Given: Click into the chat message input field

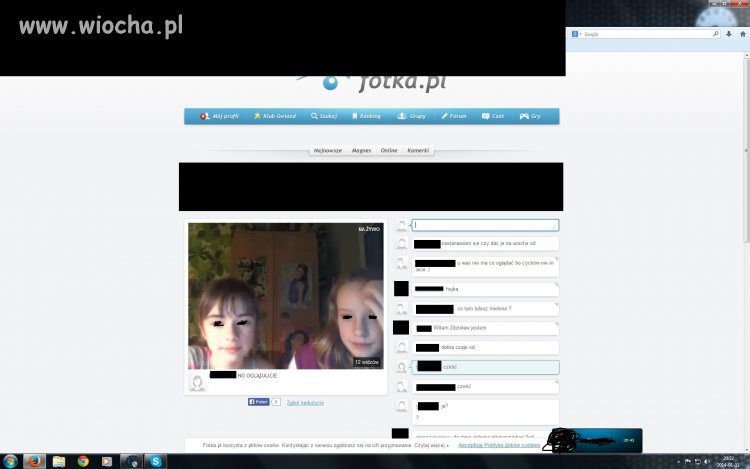Looking at the screenshot, I should click(485, 225).
